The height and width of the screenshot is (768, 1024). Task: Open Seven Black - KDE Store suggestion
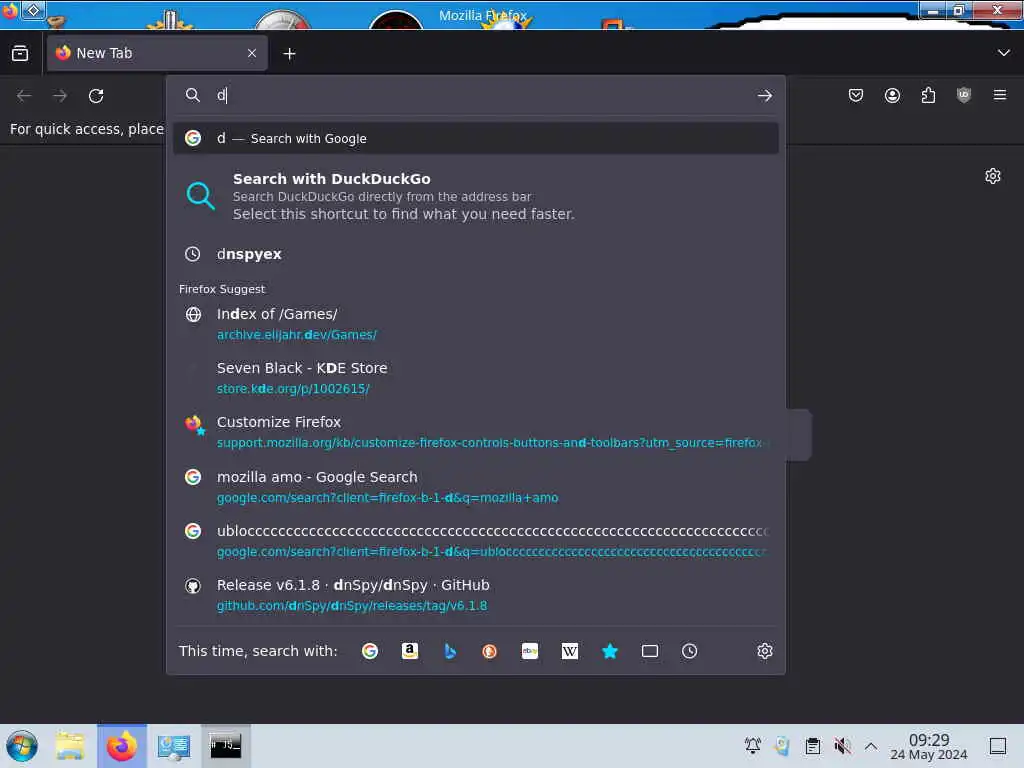click(475, 378)
